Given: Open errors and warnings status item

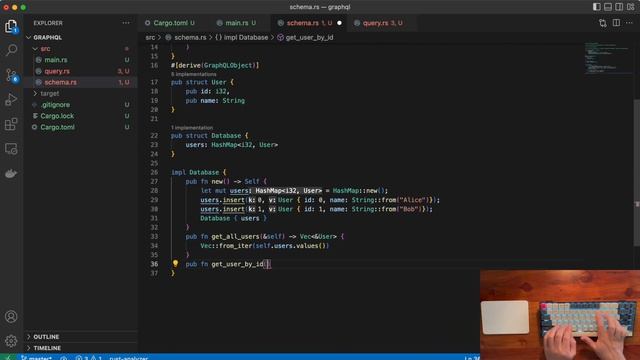Looking at the screenshot, I should click(x=88, y=358).
